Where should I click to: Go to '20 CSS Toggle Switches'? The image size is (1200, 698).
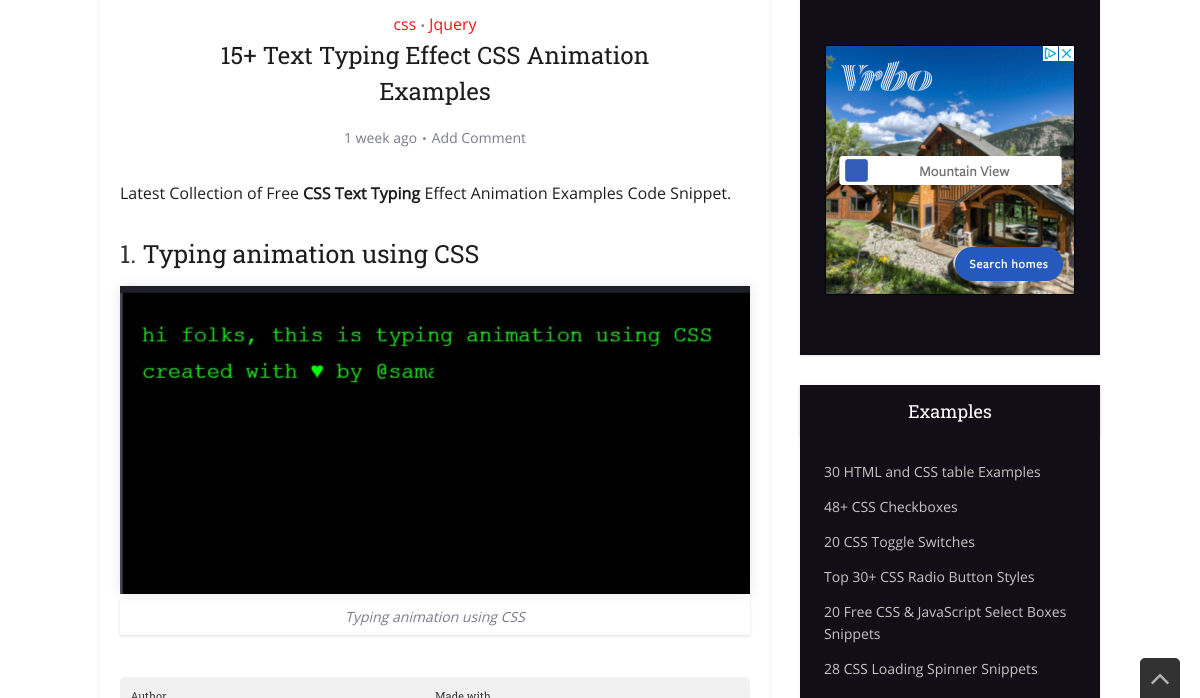pos(899,542)
